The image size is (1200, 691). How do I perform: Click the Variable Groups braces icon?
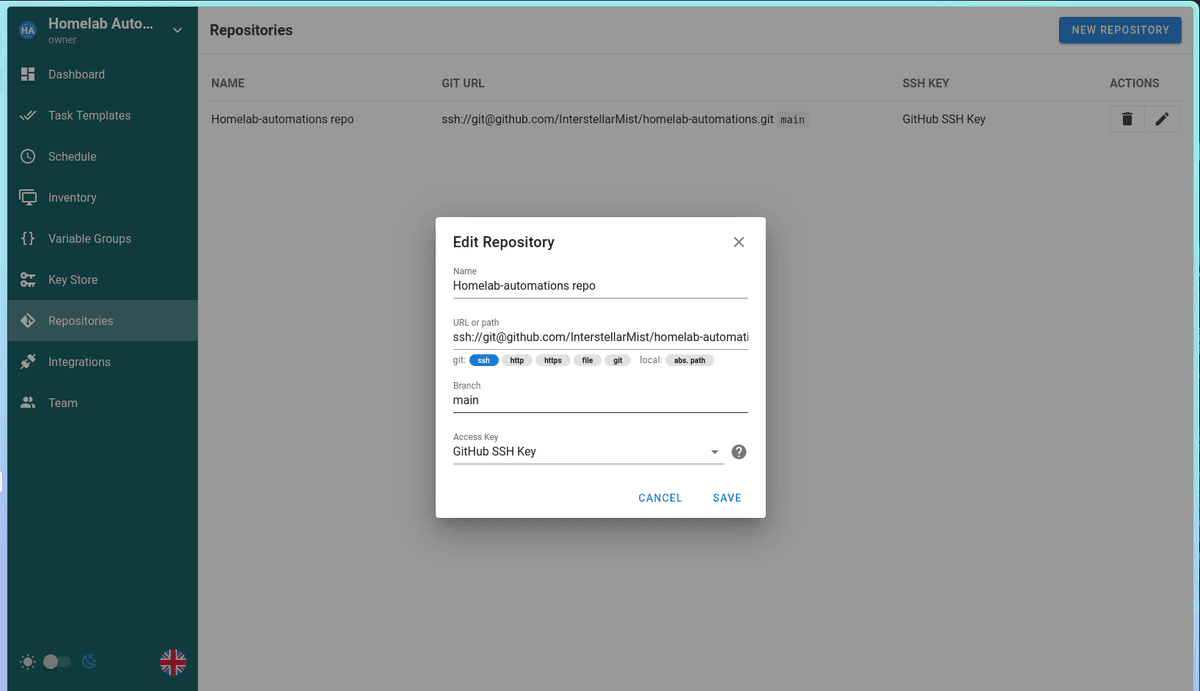(x=28, y=238)
